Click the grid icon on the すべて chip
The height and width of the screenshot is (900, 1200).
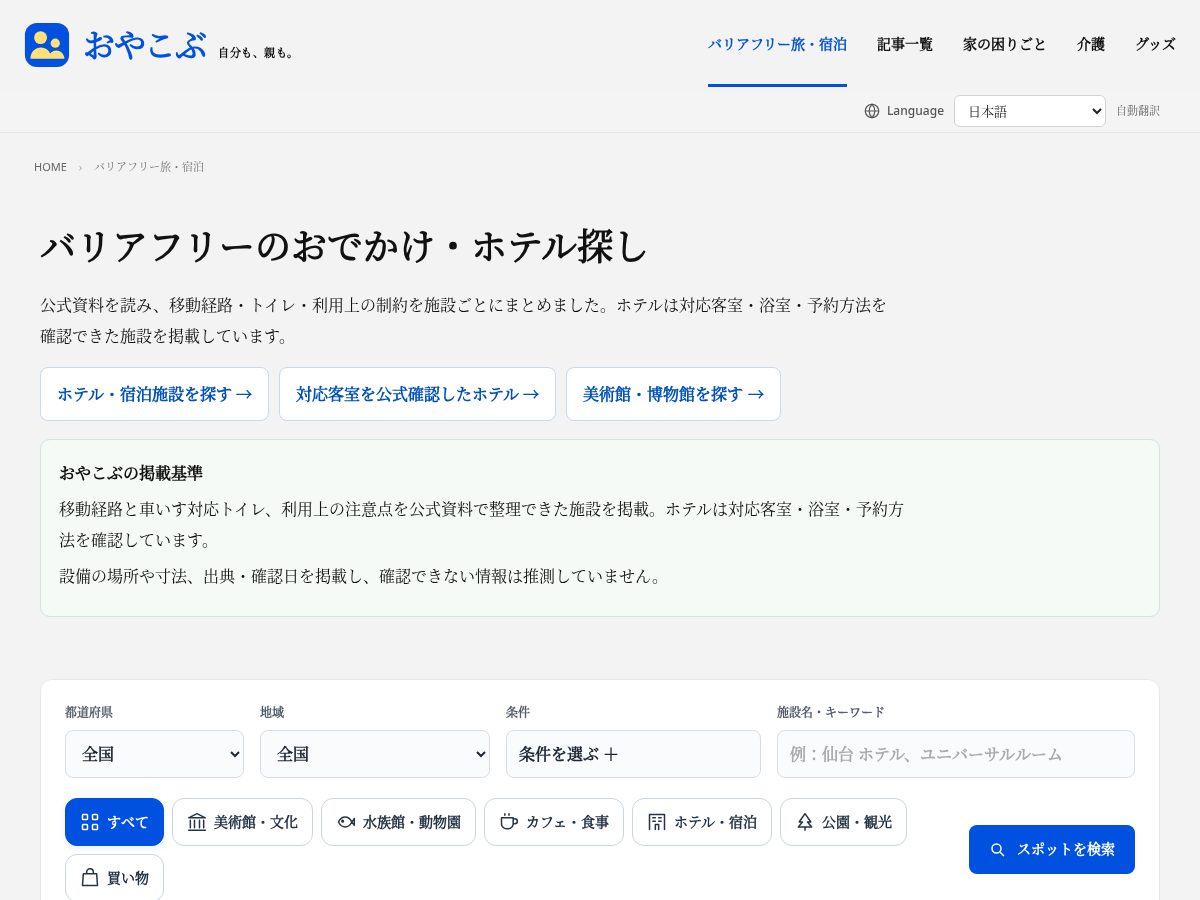coord(90,822)
